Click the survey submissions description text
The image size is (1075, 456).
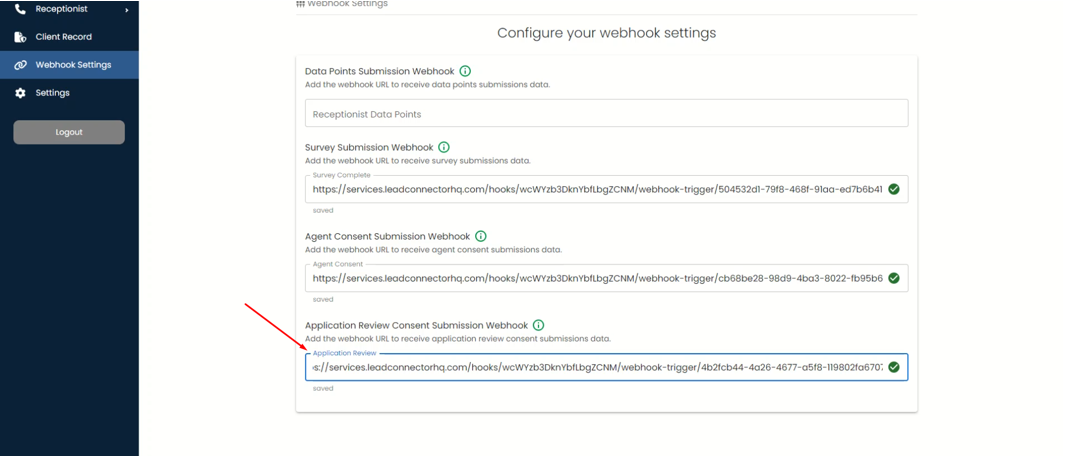[x=418, y=161]
